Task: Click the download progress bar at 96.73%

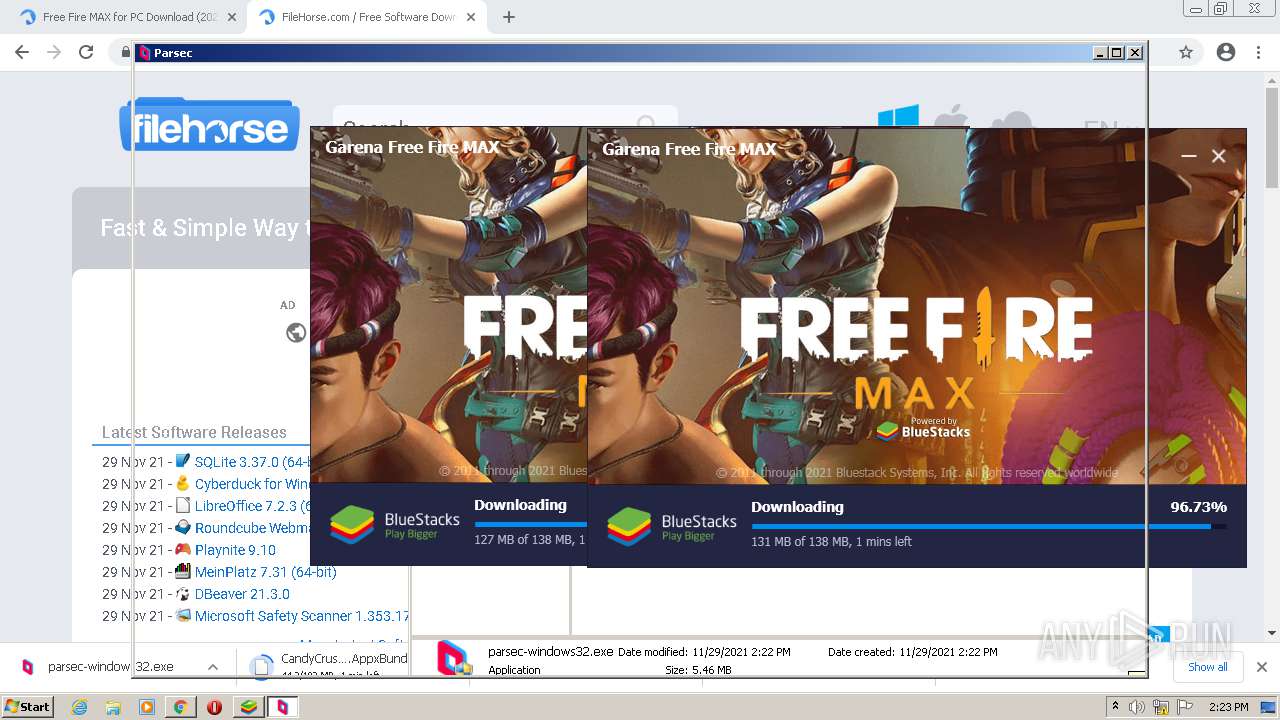Action: (988, 527)
